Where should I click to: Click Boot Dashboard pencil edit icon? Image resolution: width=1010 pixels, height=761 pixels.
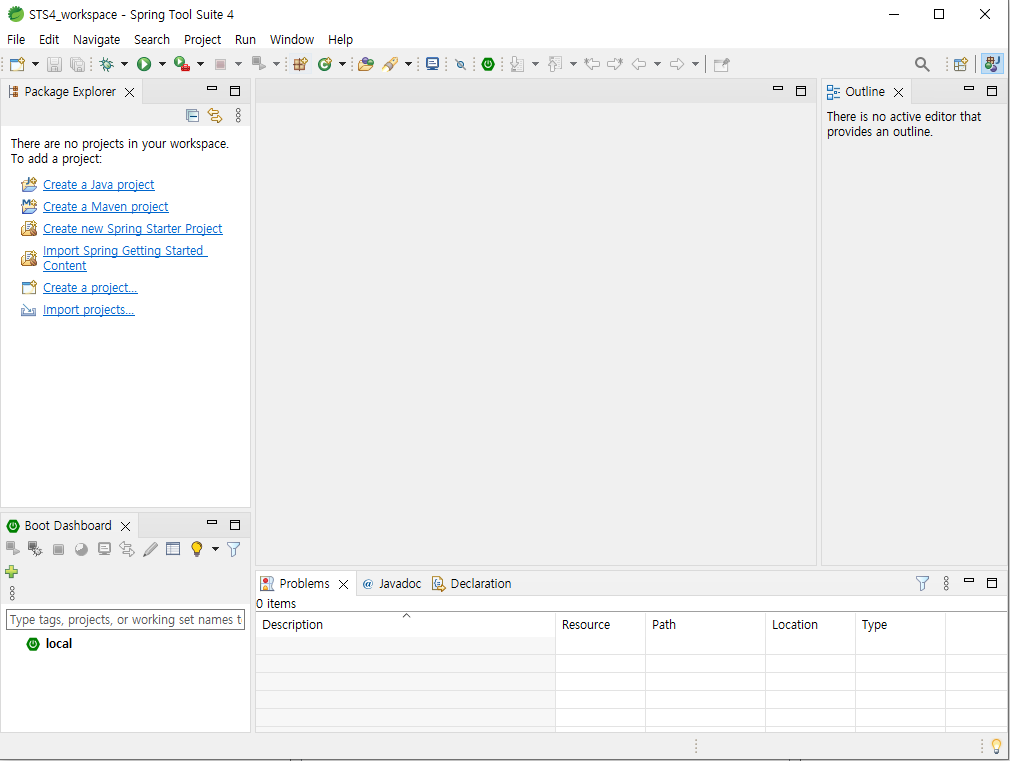[150, 549]
